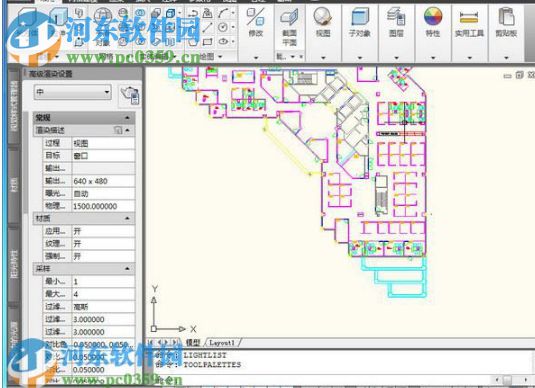This screenshot has height=388, width=535.
Task: Select the Ellipse draw tool
Action: 223,41
